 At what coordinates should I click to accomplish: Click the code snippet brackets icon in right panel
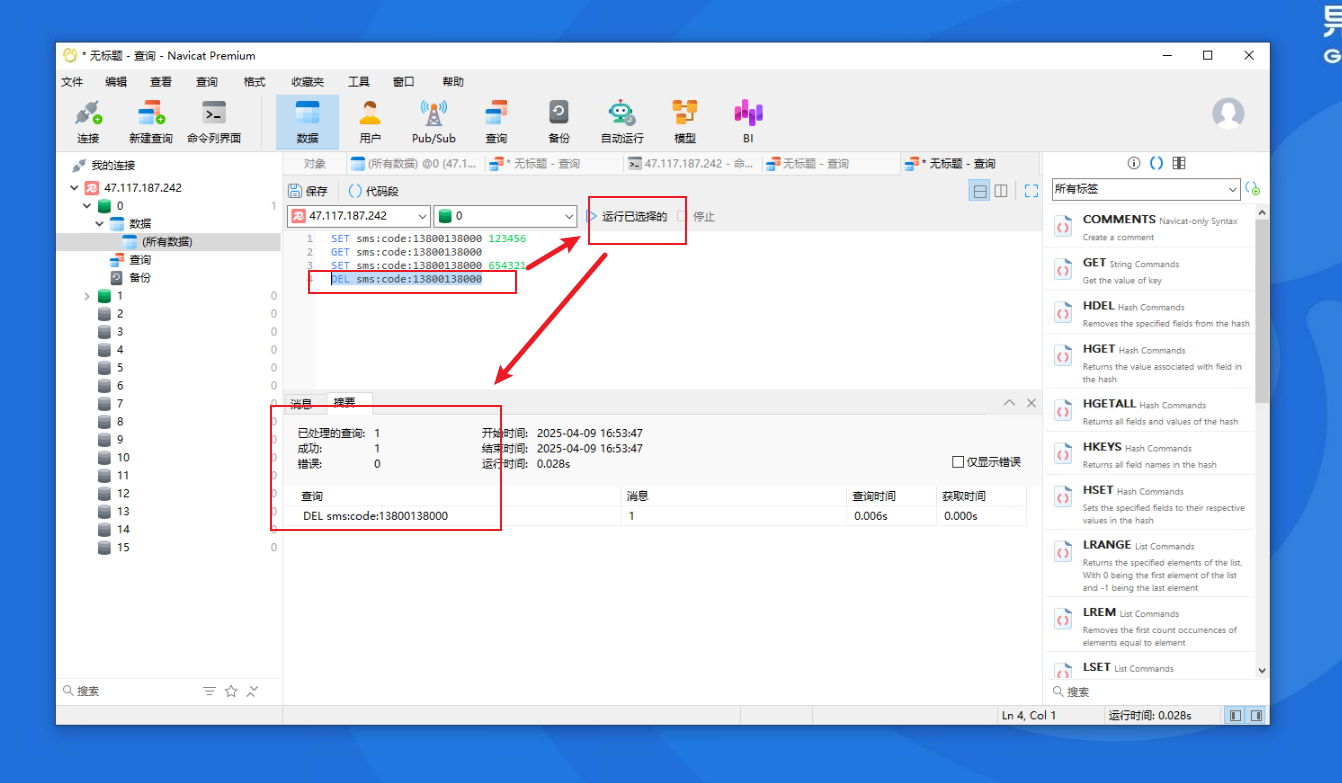[1156, 163]
